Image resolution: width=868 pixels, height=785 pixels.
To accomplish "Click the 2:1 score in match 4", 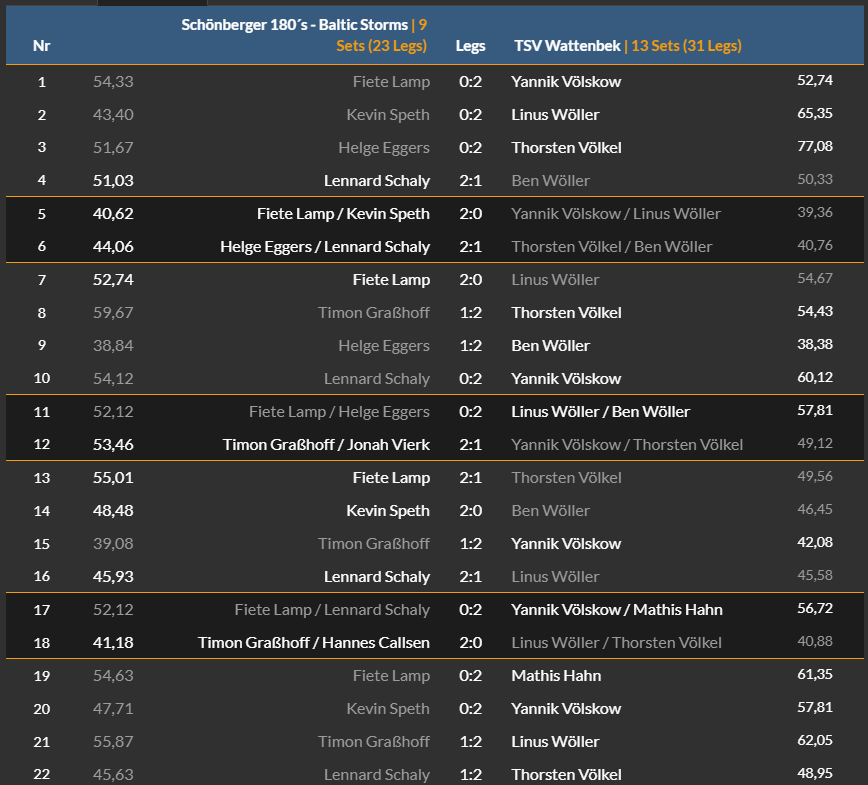I will point(471,180).
